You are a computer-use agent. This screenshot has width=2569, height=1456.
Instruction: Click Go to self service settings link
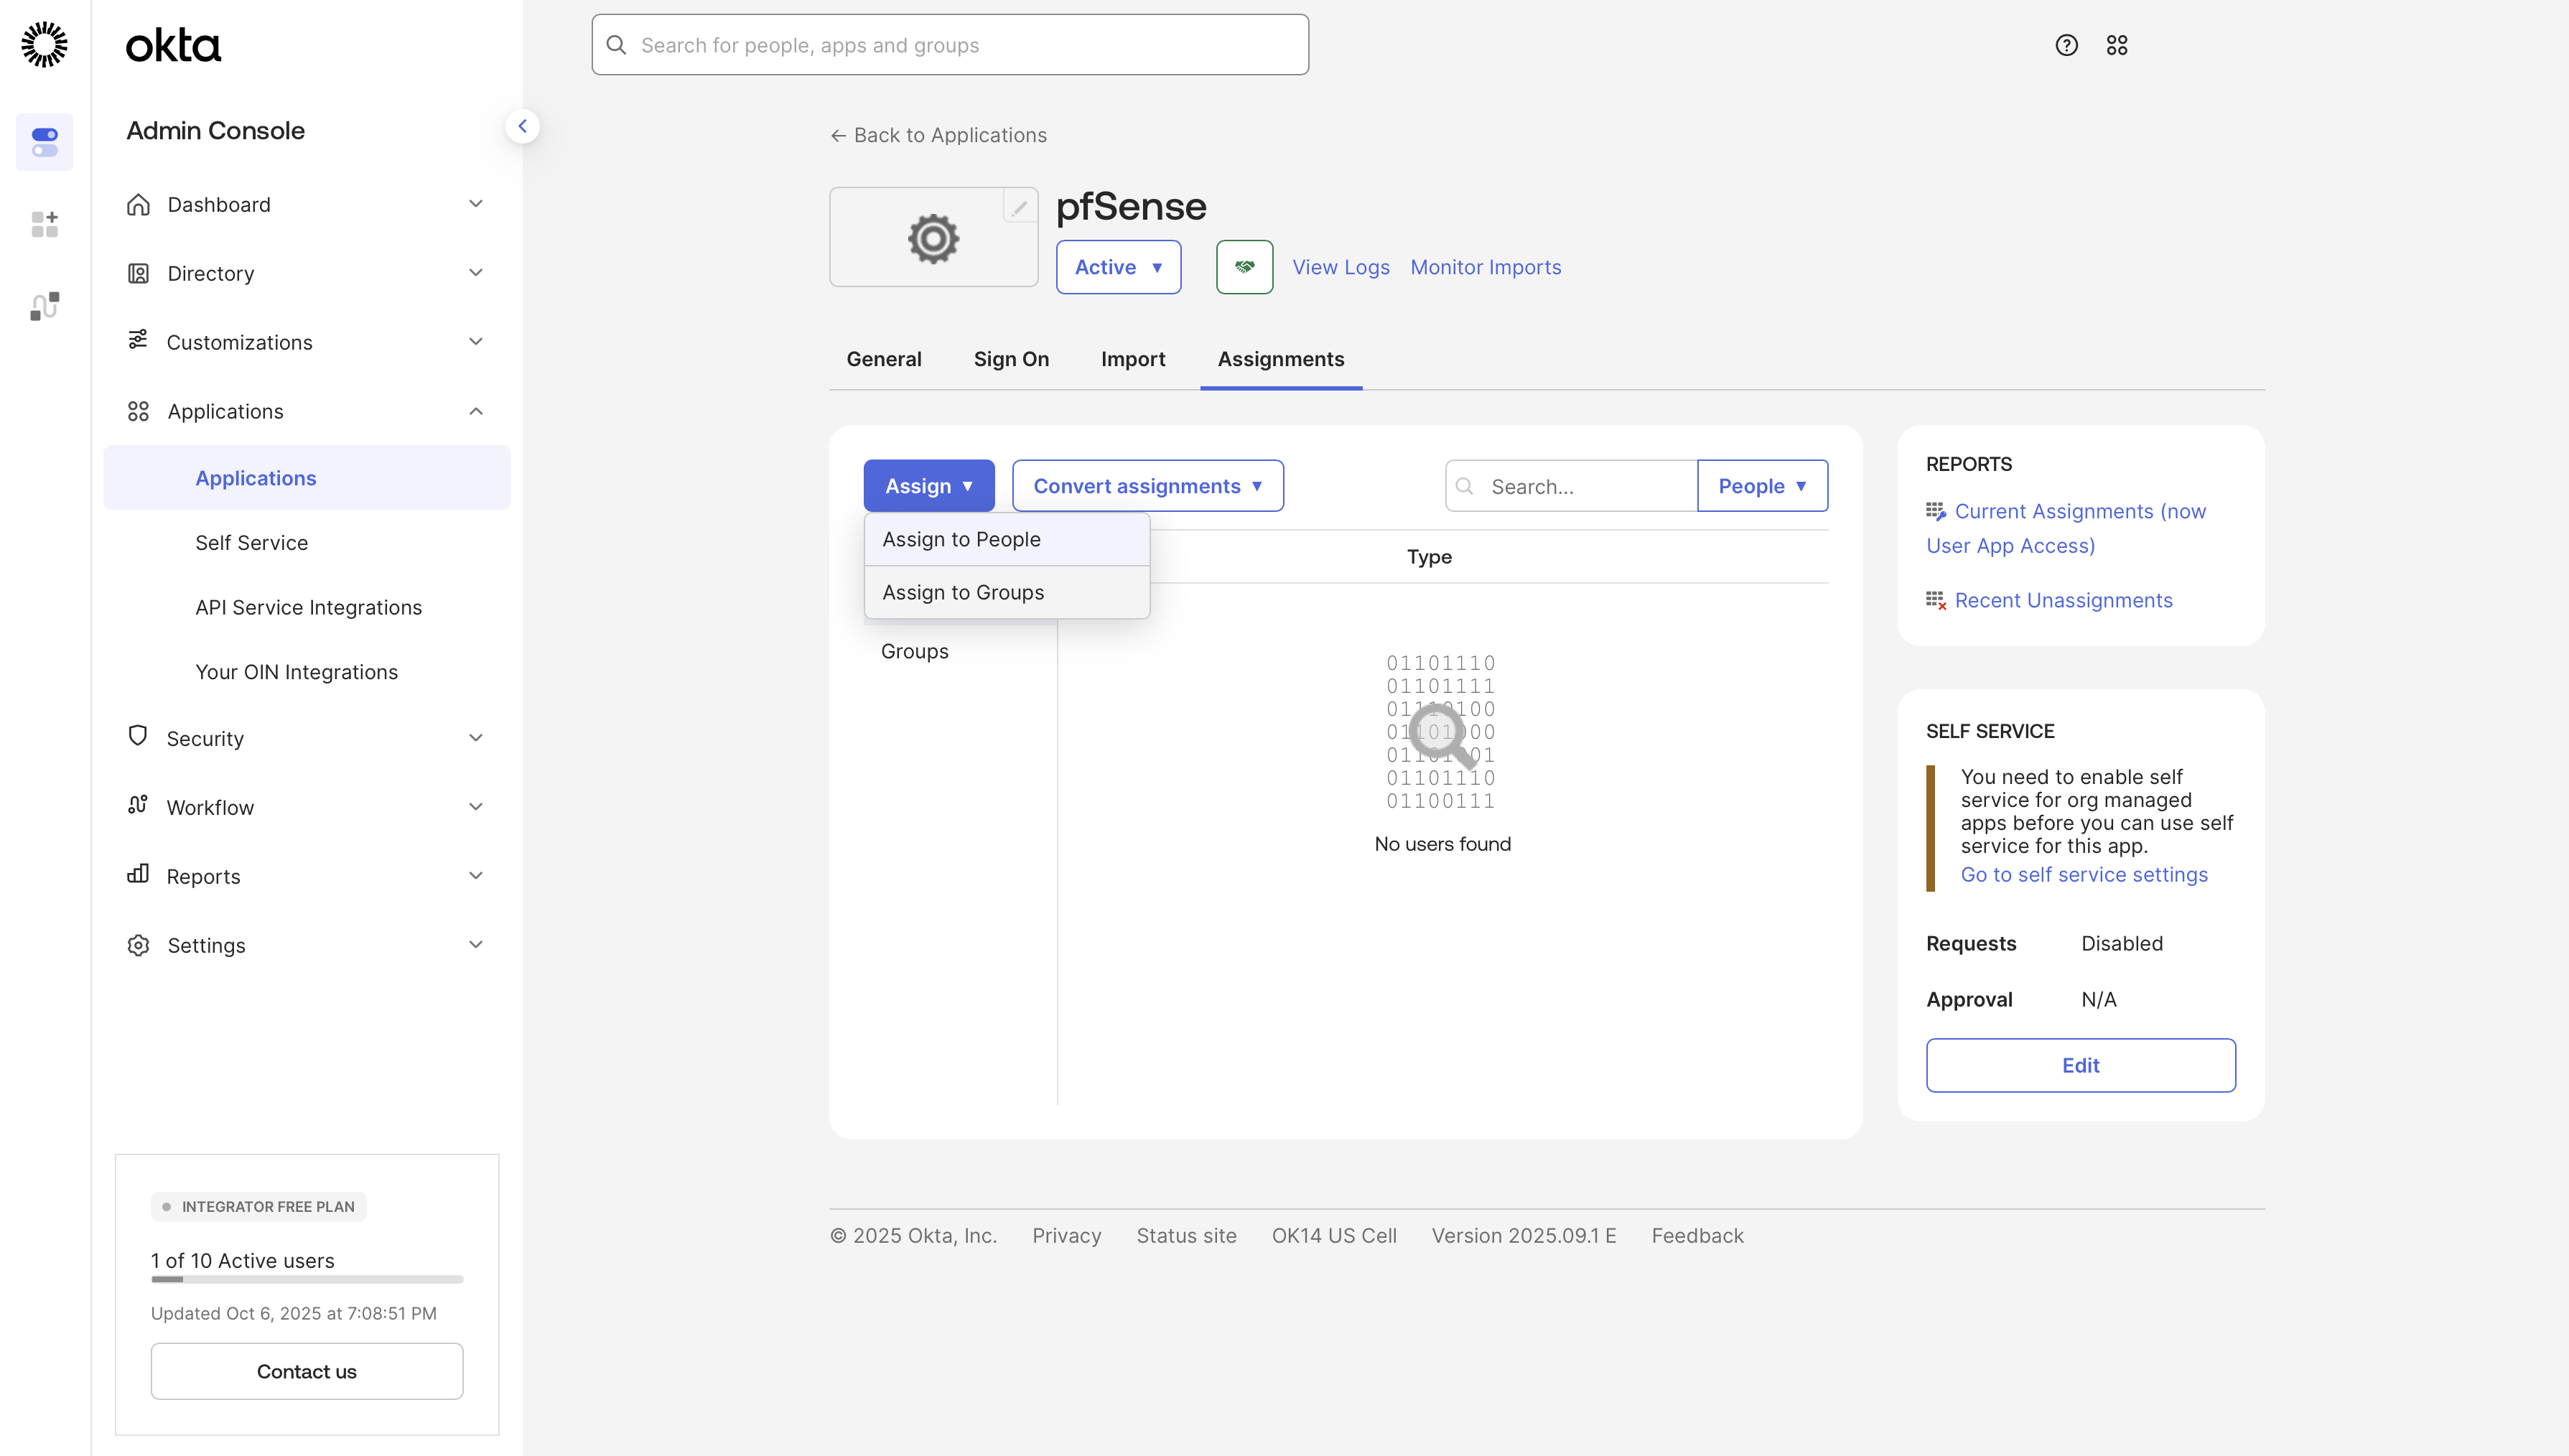point(2084,874)
